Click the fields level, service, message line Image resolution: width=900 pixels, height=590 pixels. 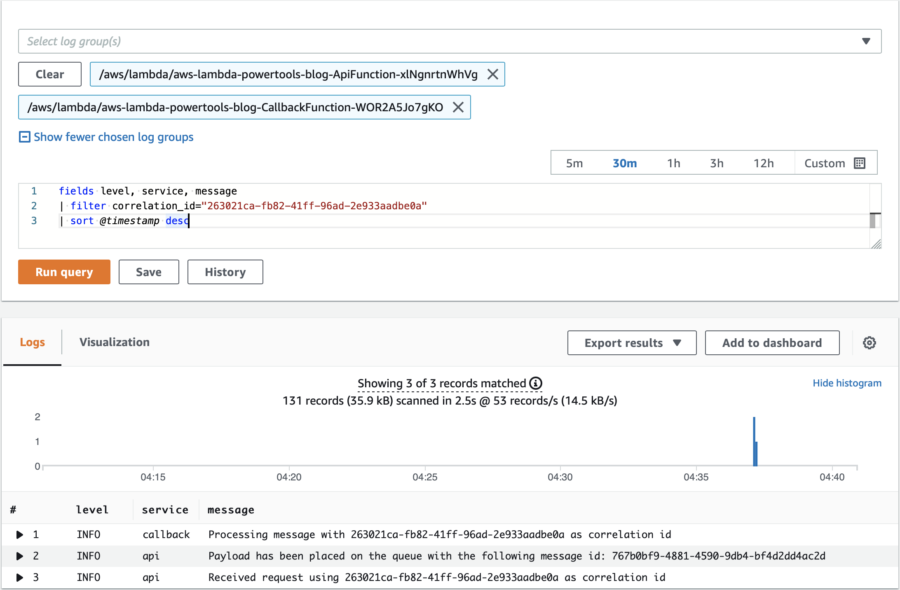[x=148, y=191]
